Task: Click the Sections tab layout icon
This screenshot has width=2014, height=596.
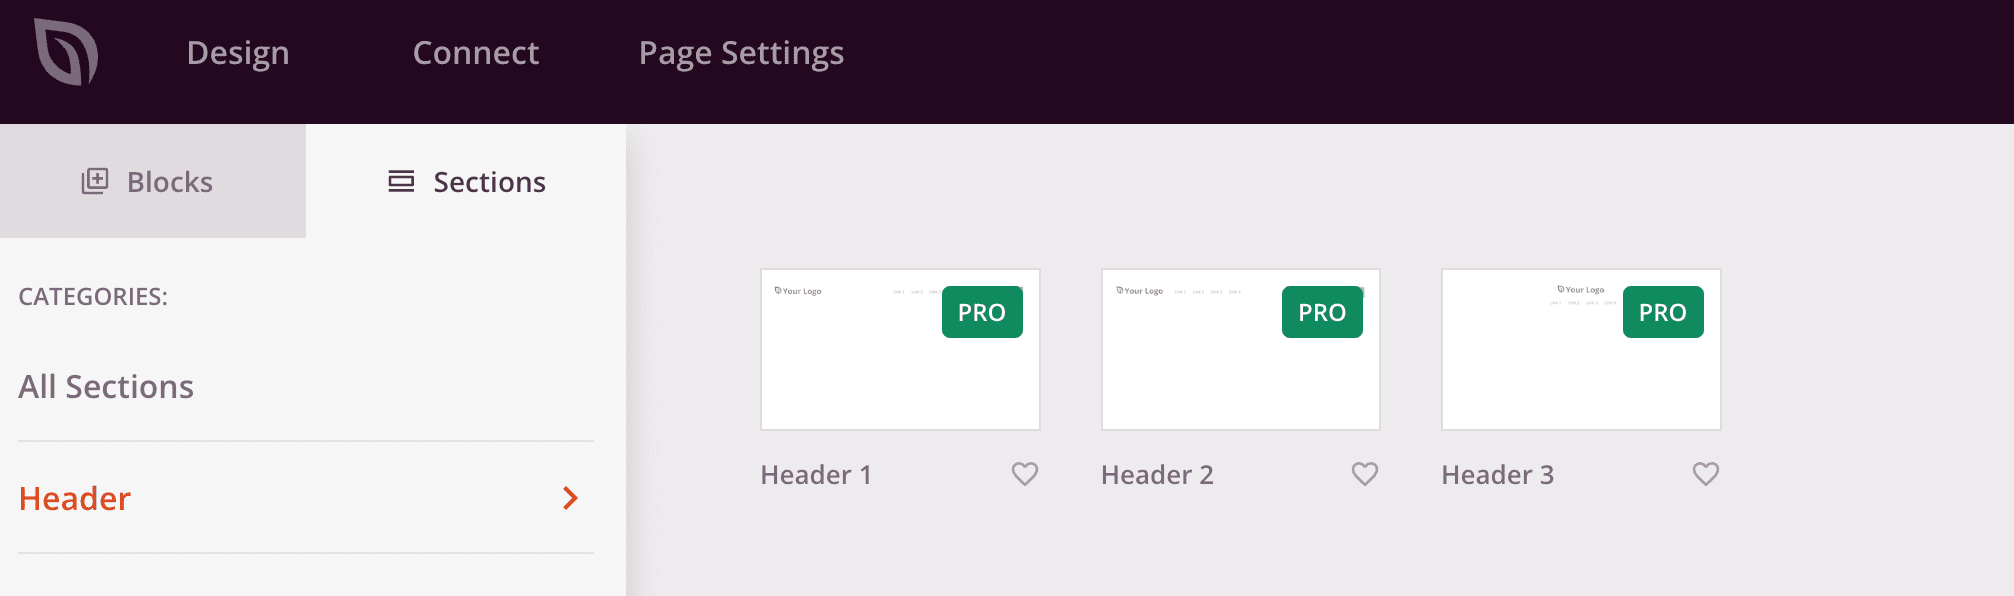Action: [401, 181]
